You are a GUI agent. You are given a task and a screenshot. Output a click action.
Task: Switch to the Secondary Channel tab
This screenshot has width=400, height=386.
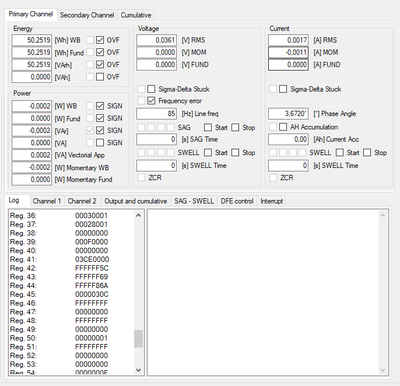click(x=87, y=15)
